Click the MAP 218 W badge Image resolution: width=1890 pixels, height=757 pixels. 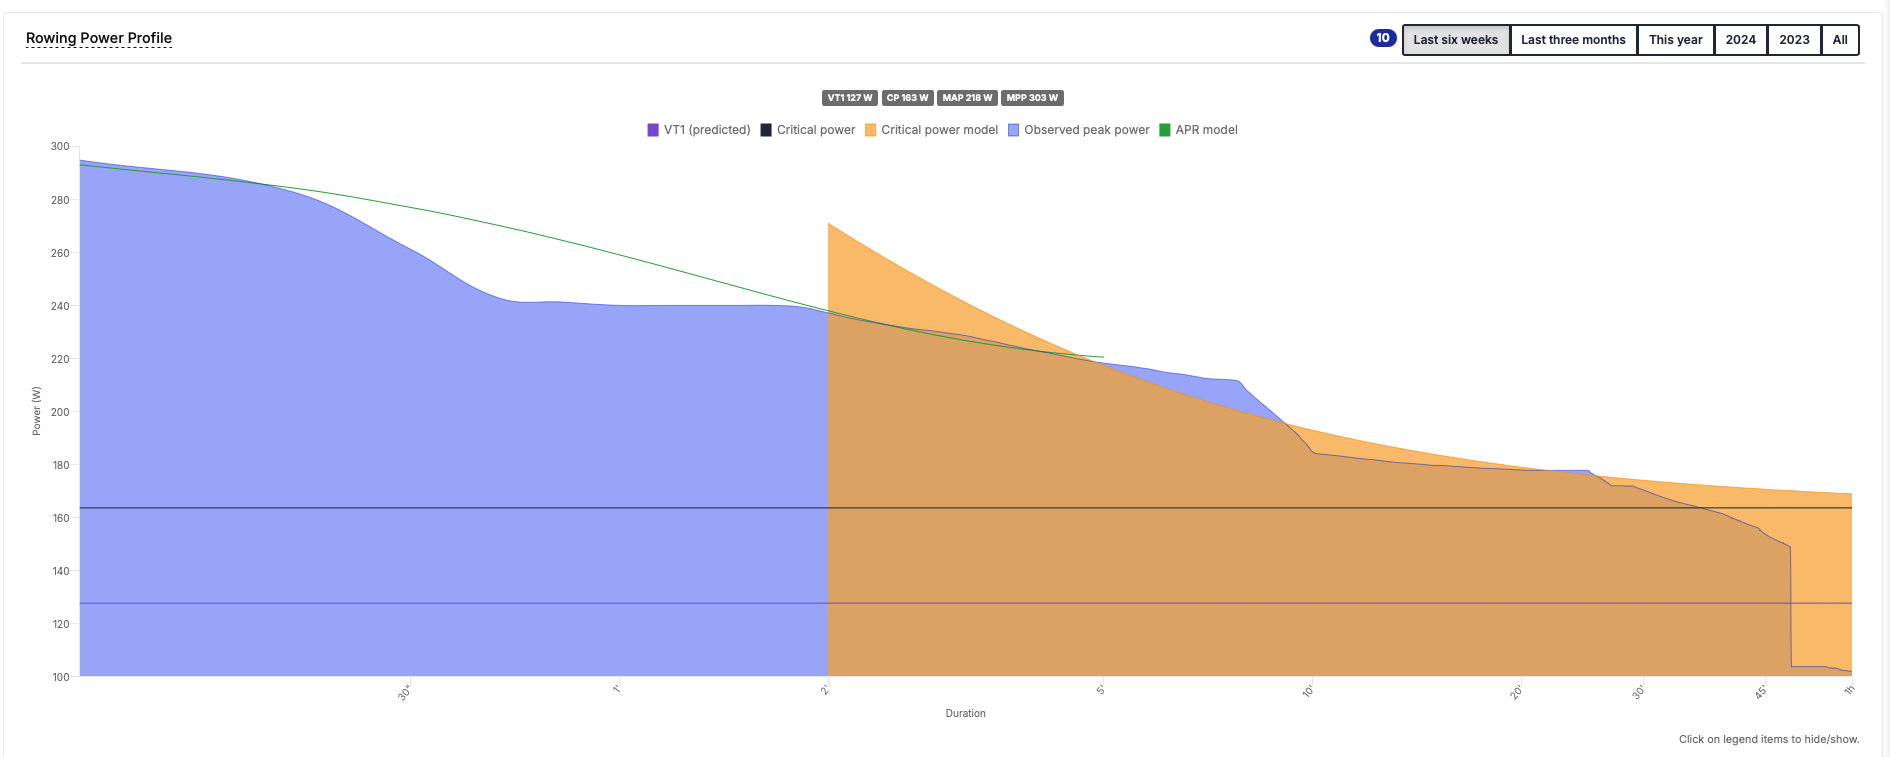click(x=967, y=98)
